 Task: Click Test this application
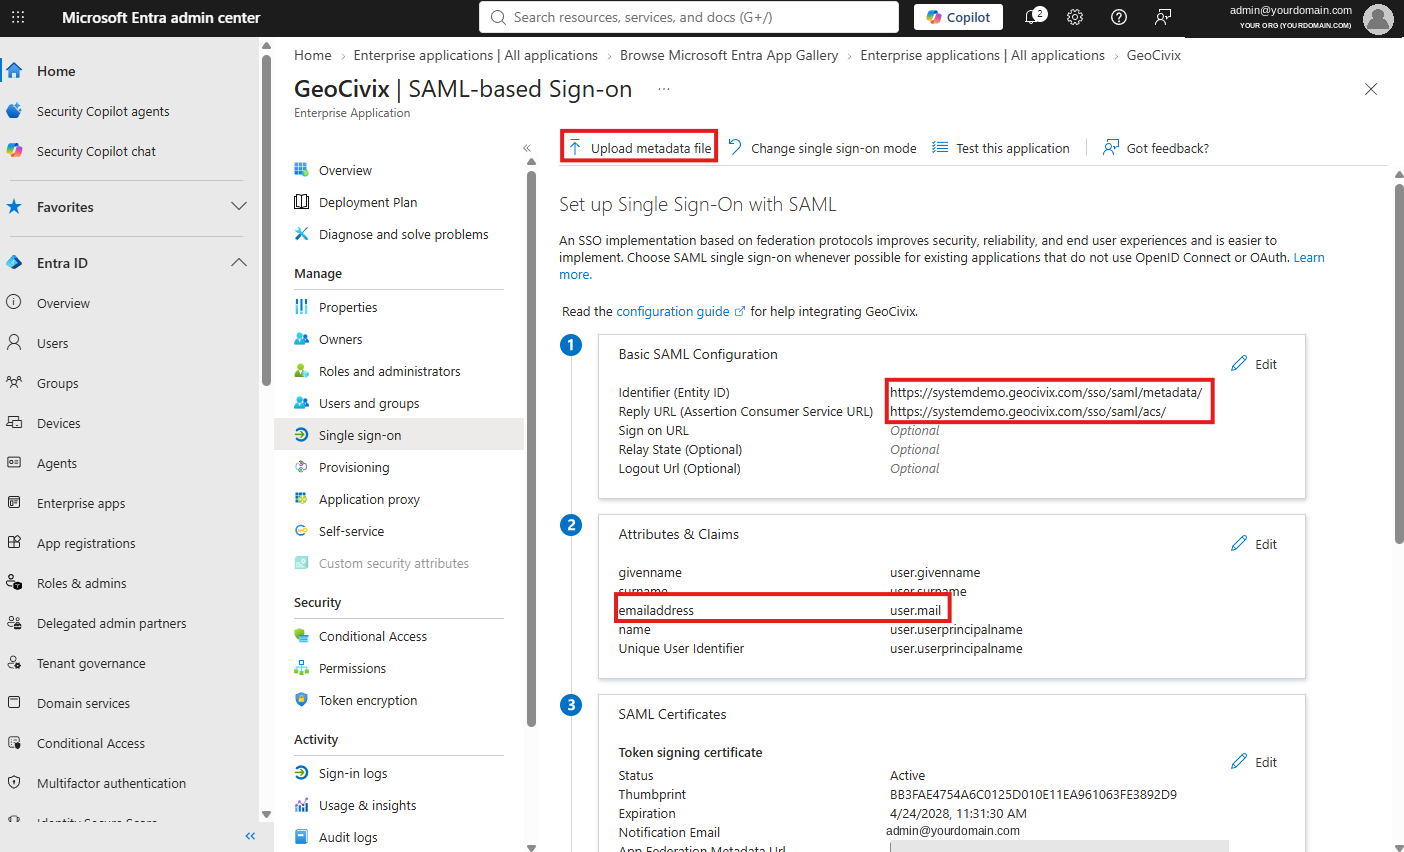1001,148
